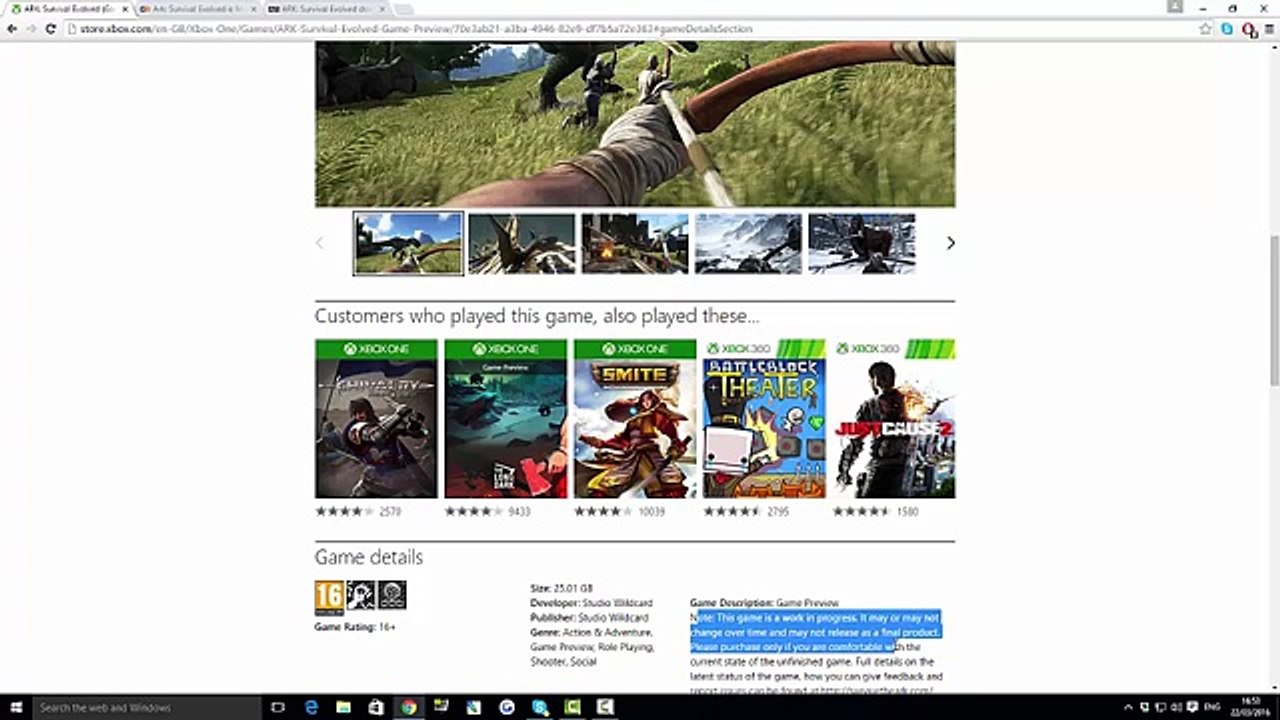Select the first screenshot thumbnail with bow
This screenshot has width=1280, height=720.
tap(408, 243)
